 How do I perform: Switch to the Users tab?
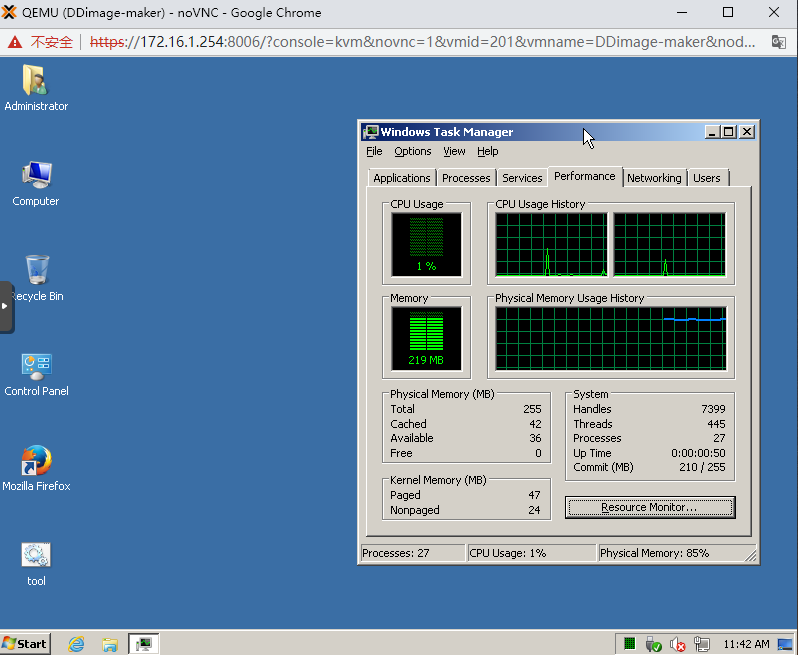point(707,178)
